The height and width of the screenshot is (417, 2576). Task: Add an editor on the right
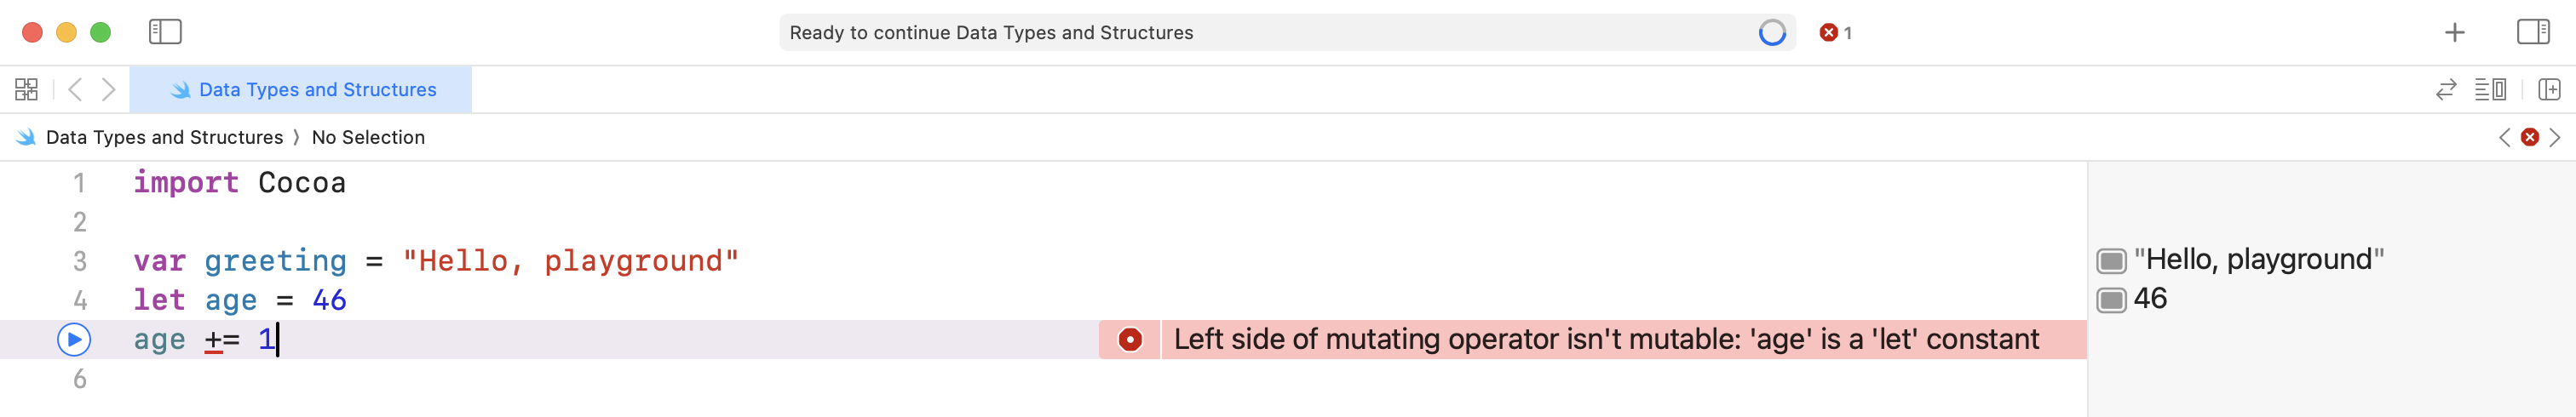[x=2549, y=90]
